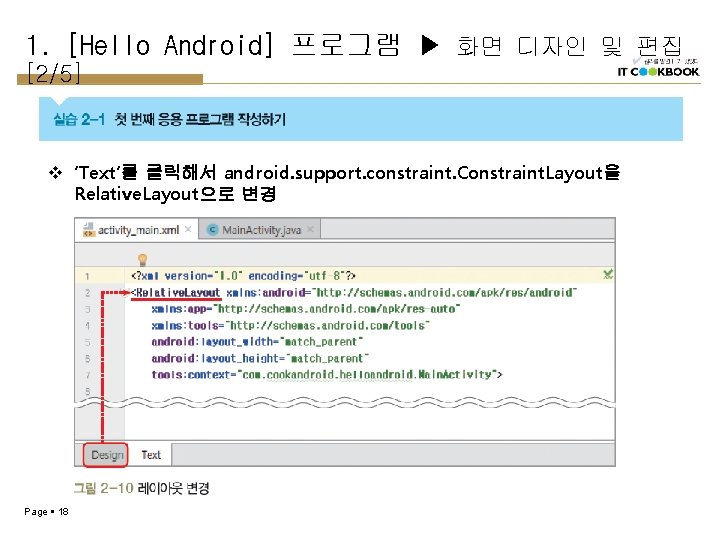Close the MainActivity.java tab

pos(310,229)
